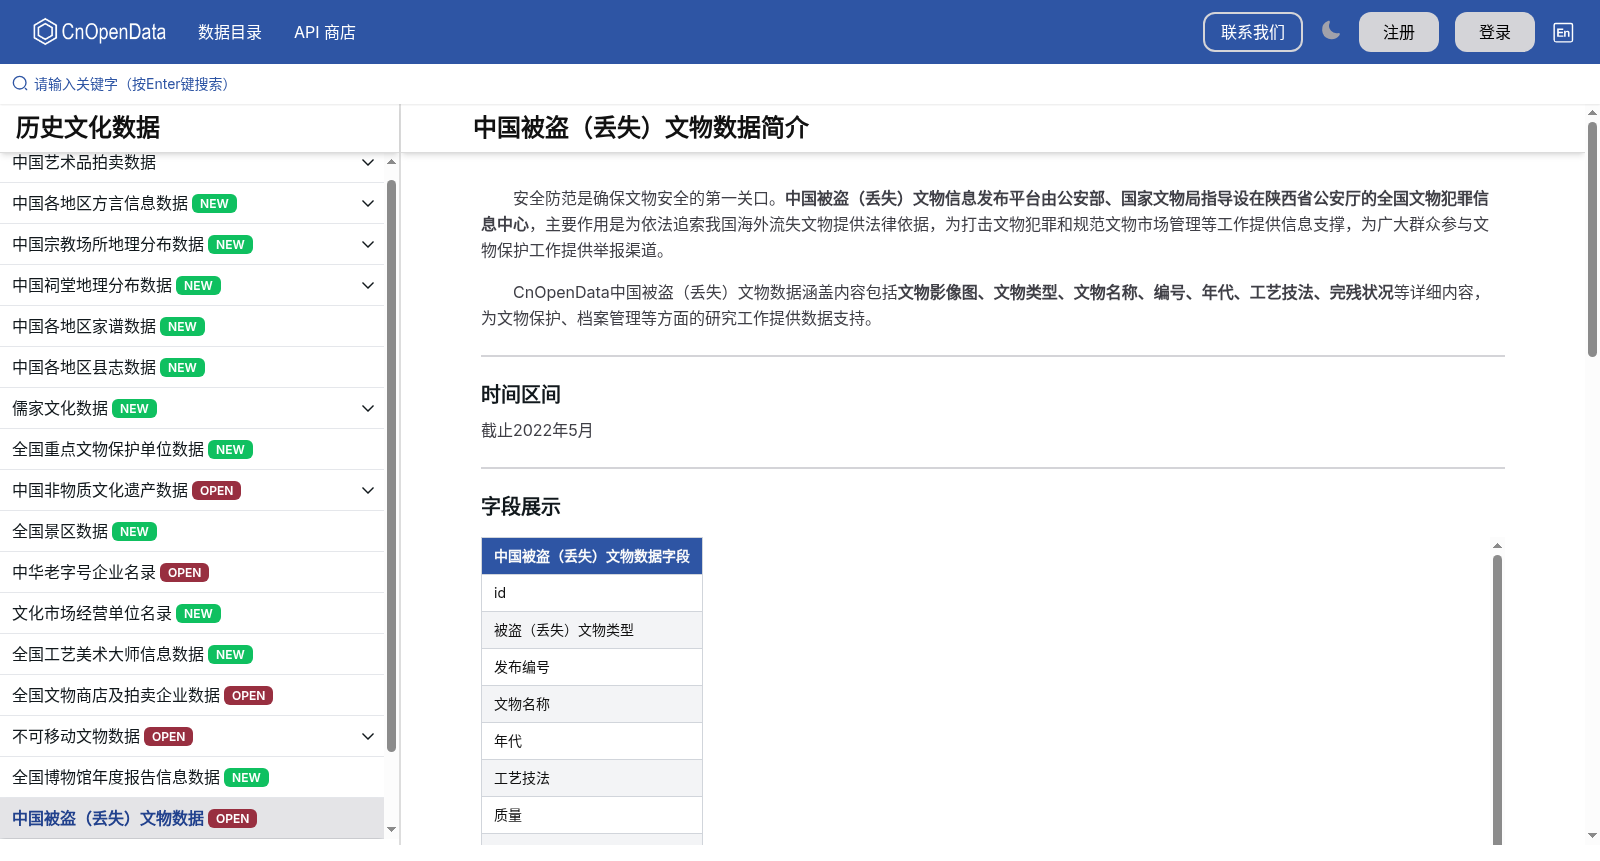Click the field table scrollbar thumb
This screenshot has width=1600, height=861.
click(x=1497, y=700)
